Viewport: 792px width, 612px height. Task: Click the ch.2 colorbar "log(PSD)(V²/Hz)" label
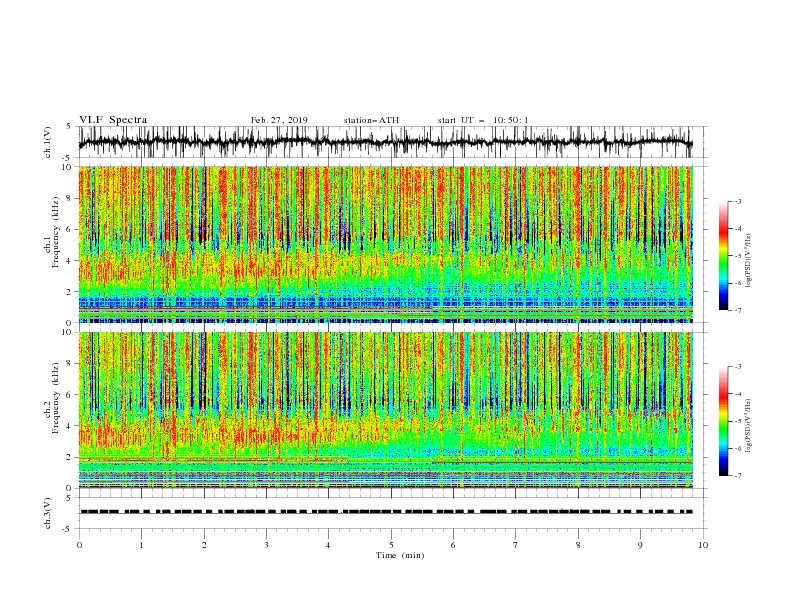tap(748, 426)
